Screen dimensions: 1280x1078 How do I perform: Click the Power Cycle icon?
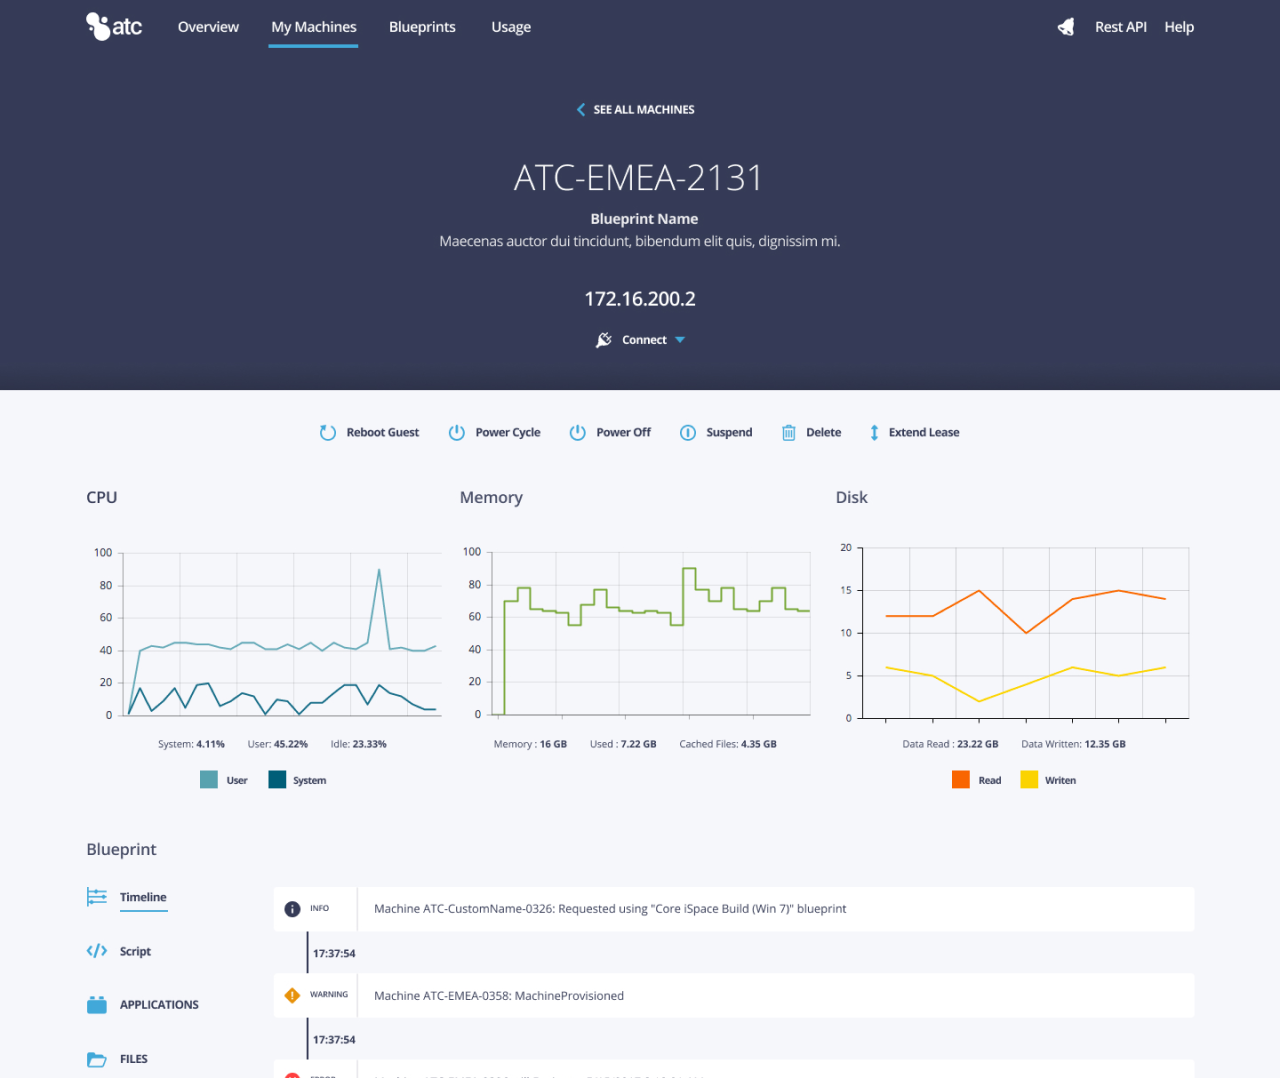[x=457, y=433]
